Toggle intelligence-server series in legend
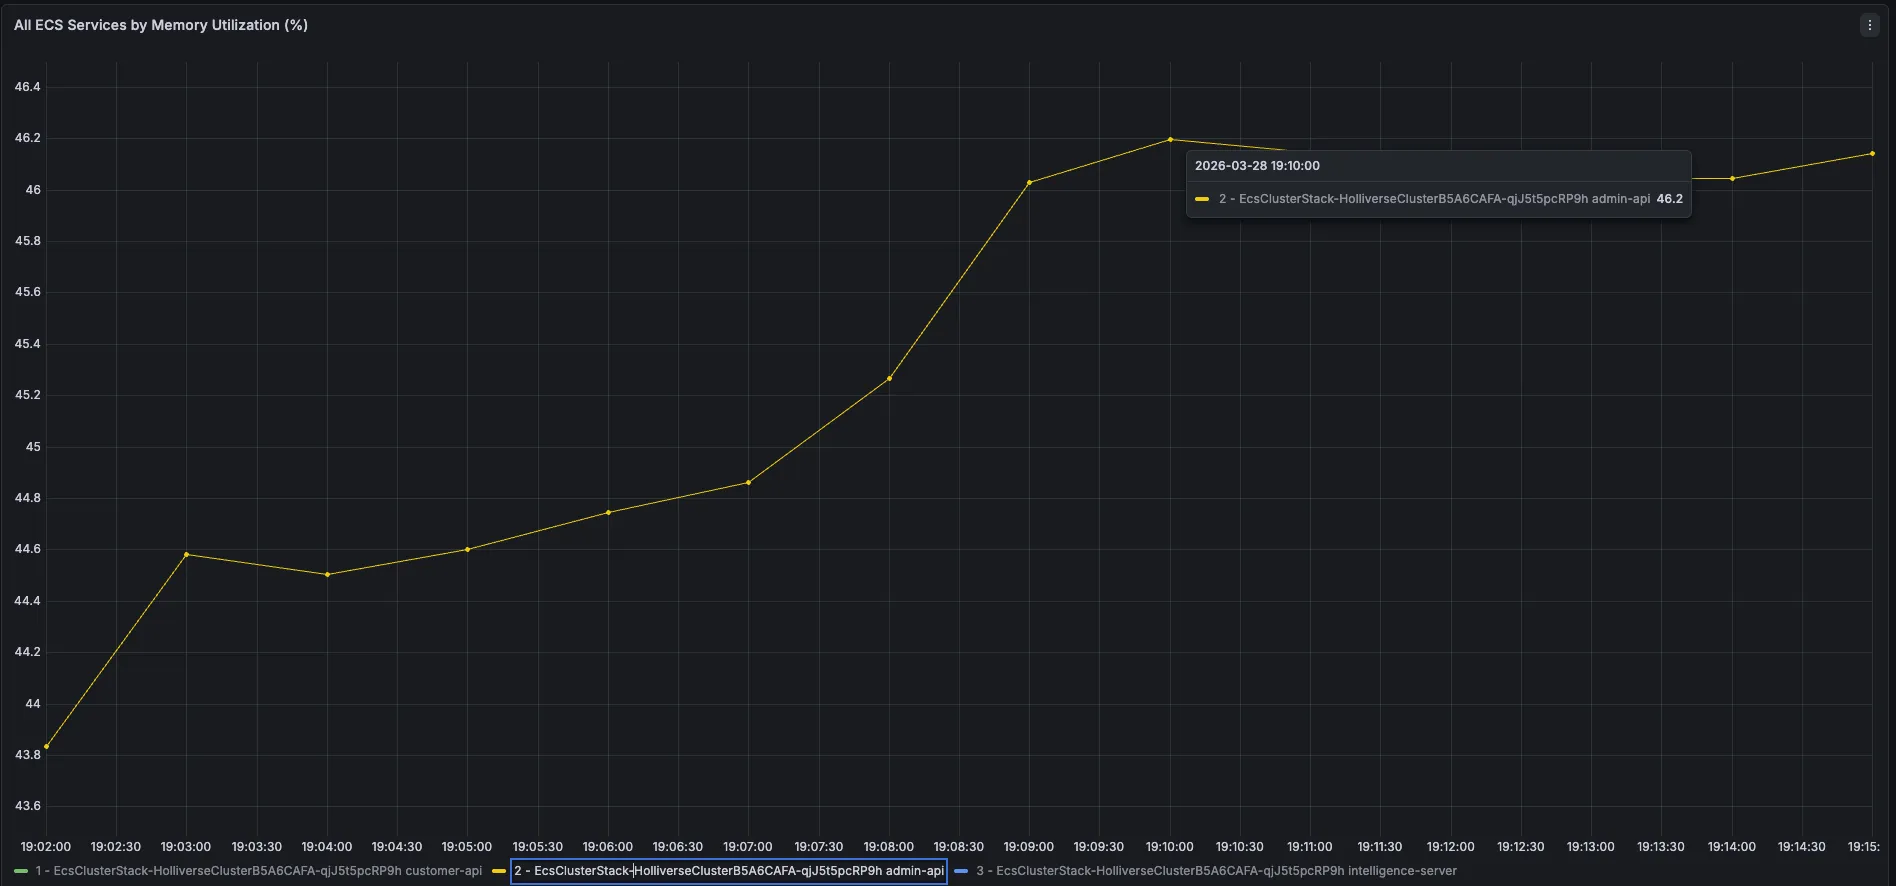1896x886 pixels. click(x=1216, y=871)
